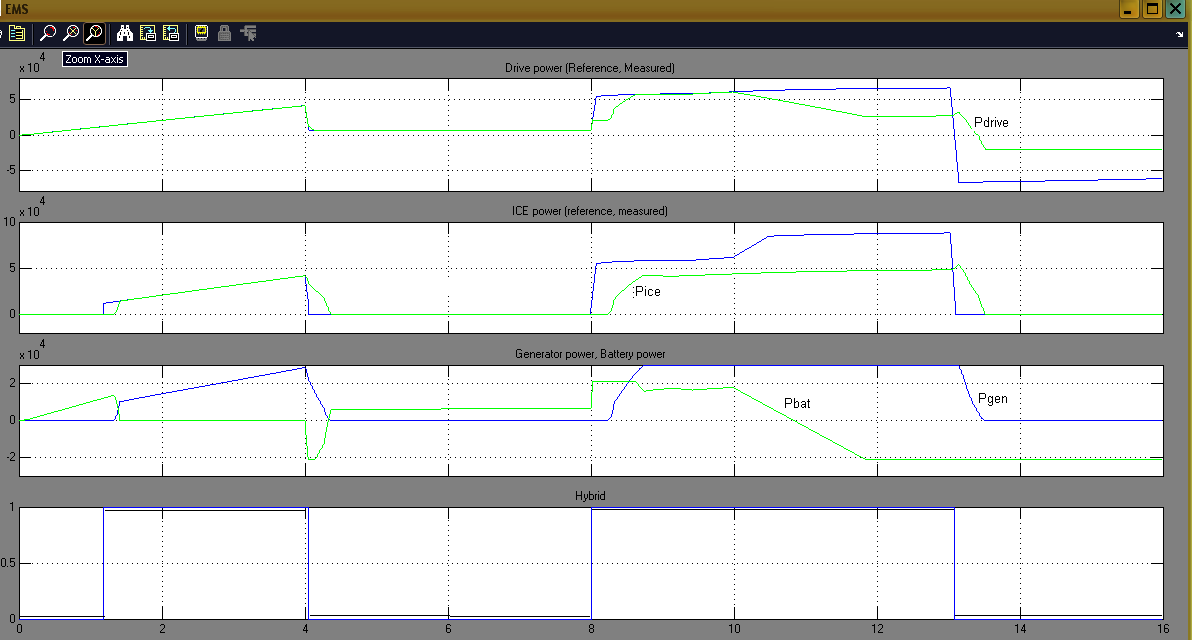The height and width of the screenshot is (640, 1192).
Task: Click the dock arrow at toolbar's right end
Action: point(1180,34)
